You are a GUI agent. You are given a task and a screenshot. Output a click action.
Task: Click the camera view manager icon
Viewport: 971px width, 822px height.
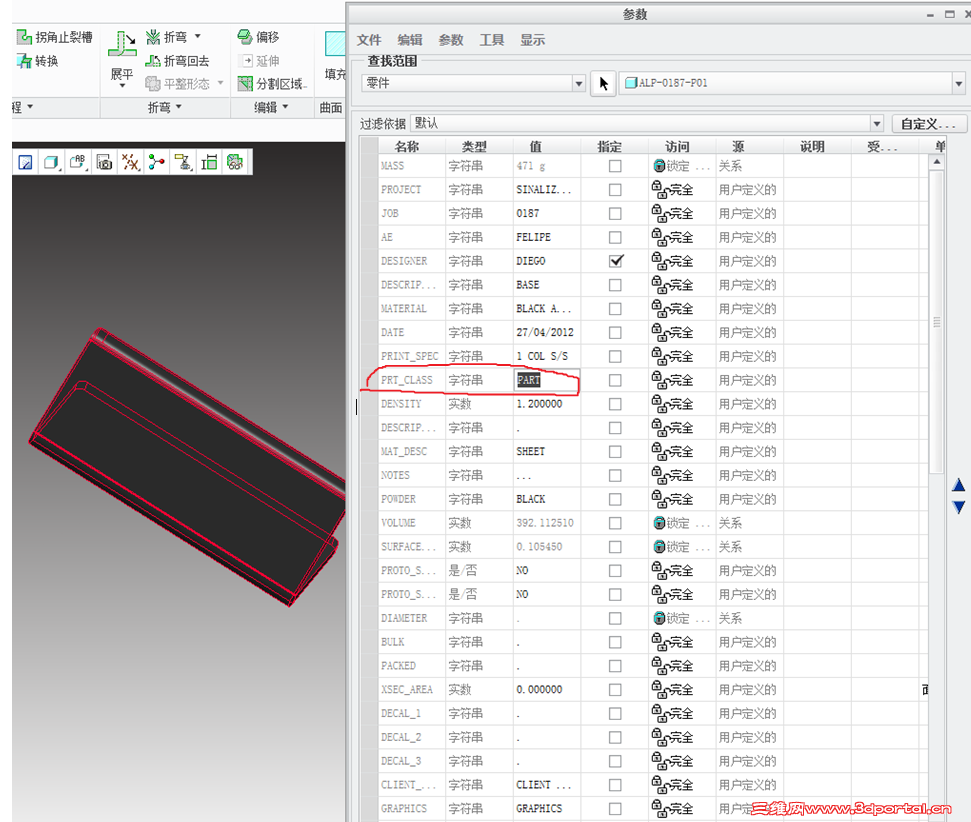(x=104, y=162)
